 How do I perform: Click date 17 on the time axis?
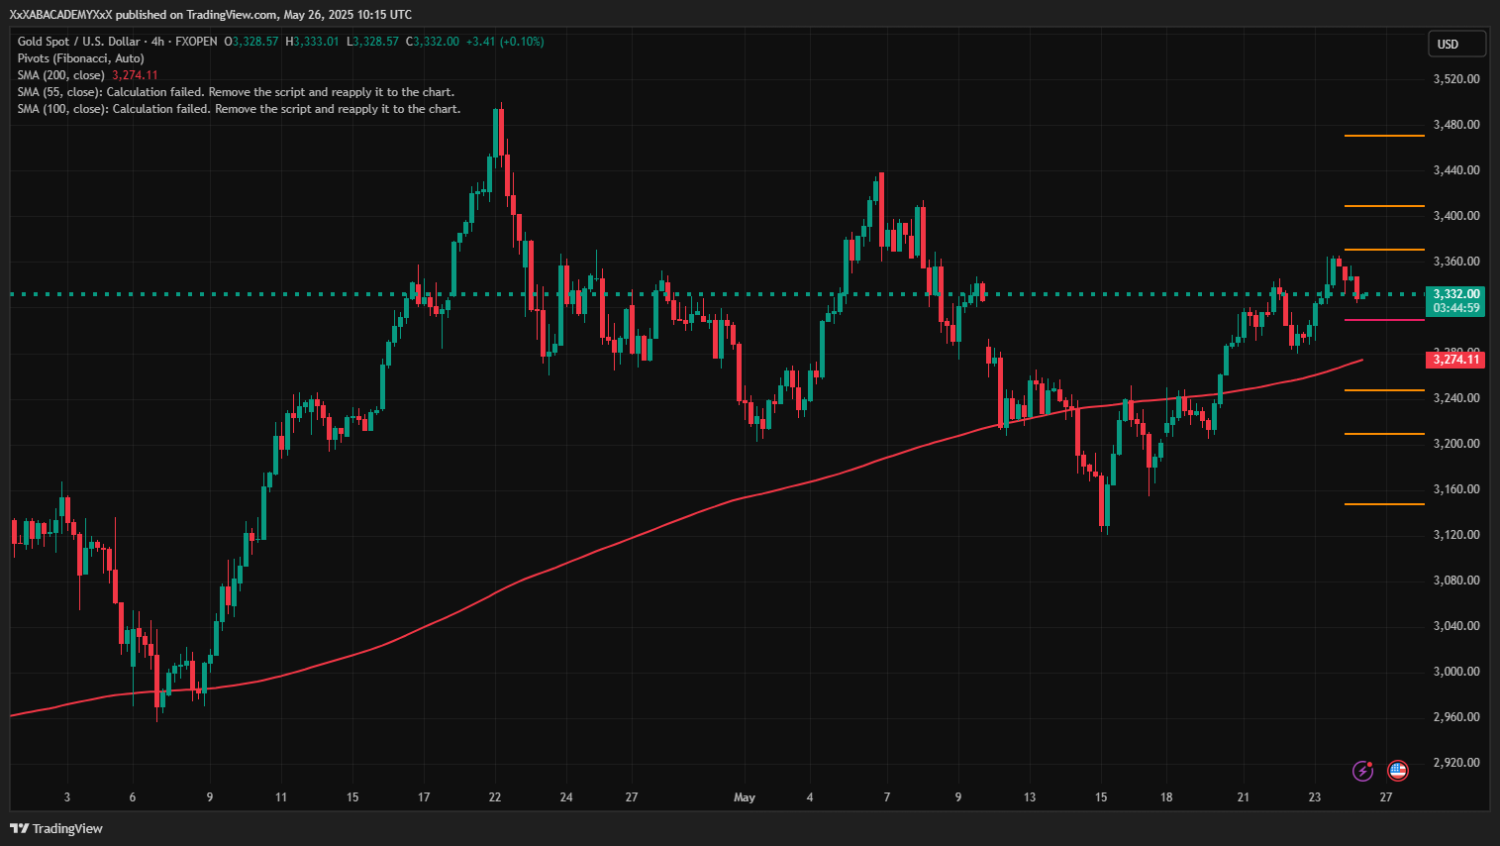click(424, 797)
